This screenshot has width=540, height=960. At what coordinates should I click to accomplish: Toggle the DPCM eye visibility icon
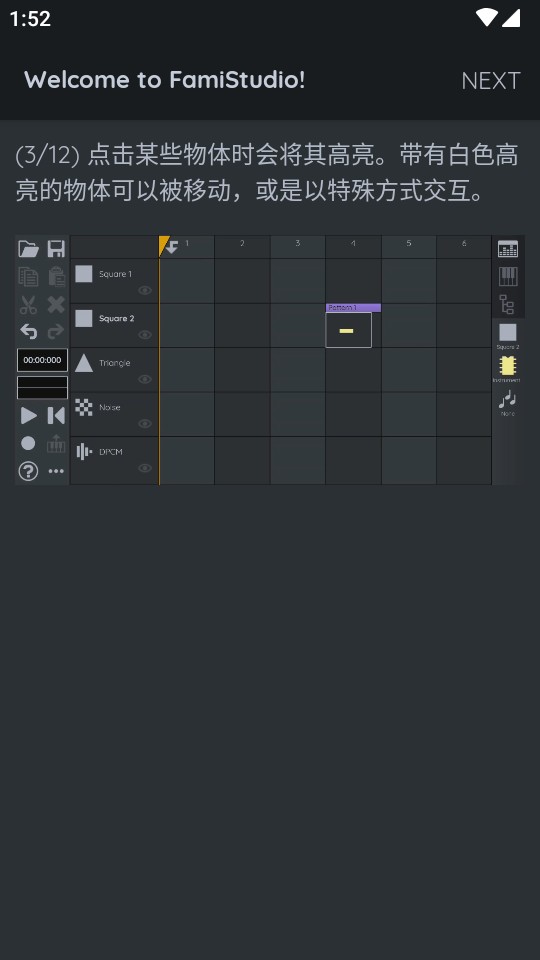[144, 468]
